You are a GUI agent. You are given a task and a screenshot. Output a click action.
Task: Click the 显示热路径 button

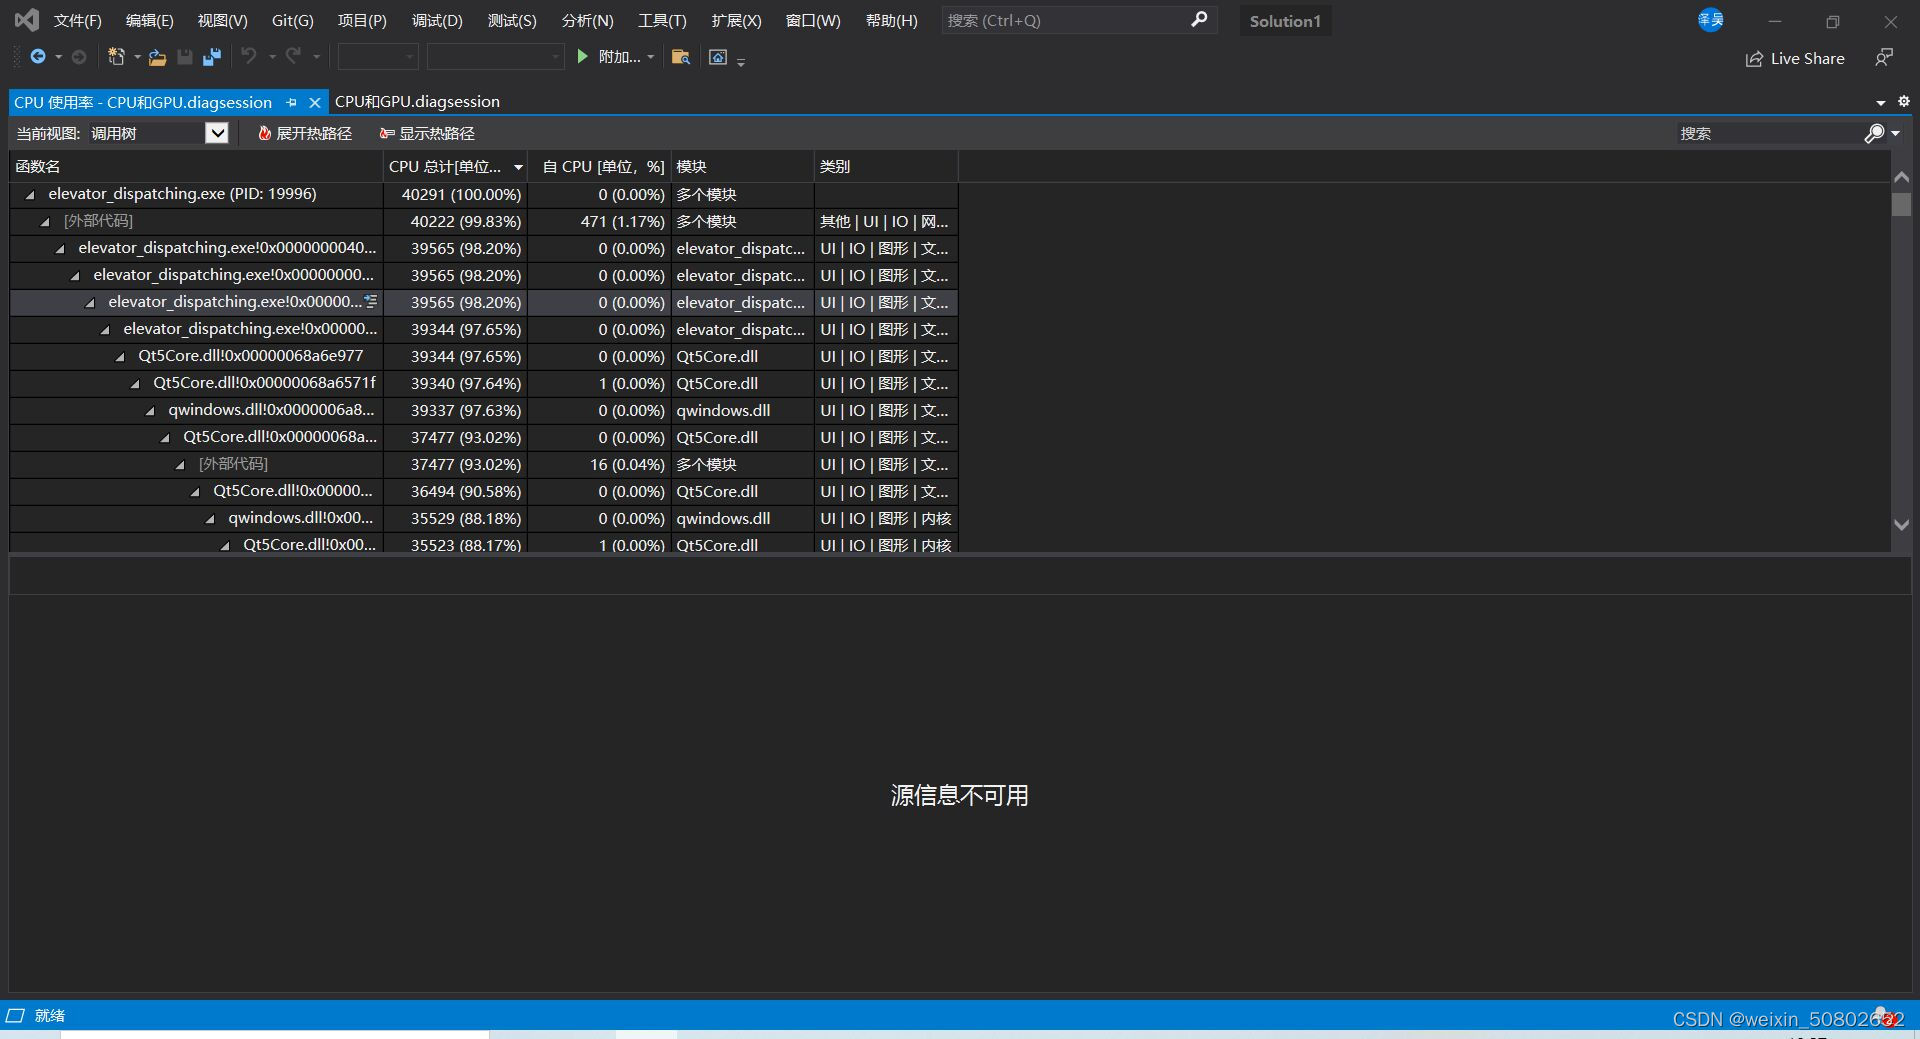(427, 133)
